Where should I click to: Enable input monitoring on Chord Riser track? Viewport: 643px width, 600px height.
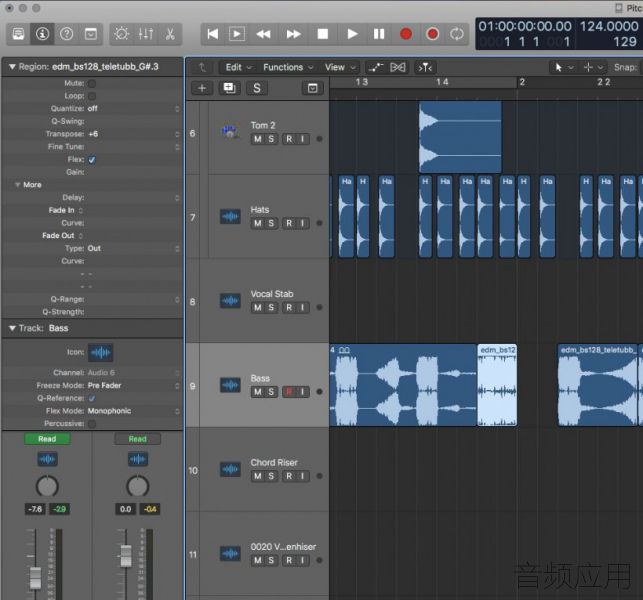tap(303, 476)
